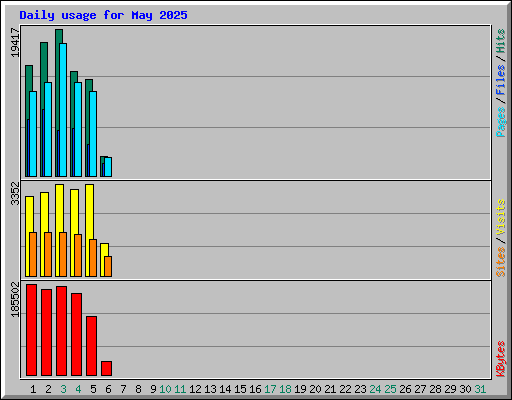The width and height of the screenshot is (512, 400).
Task: Click the blue 'Files' legend label
Action: [x=501, y=80]
